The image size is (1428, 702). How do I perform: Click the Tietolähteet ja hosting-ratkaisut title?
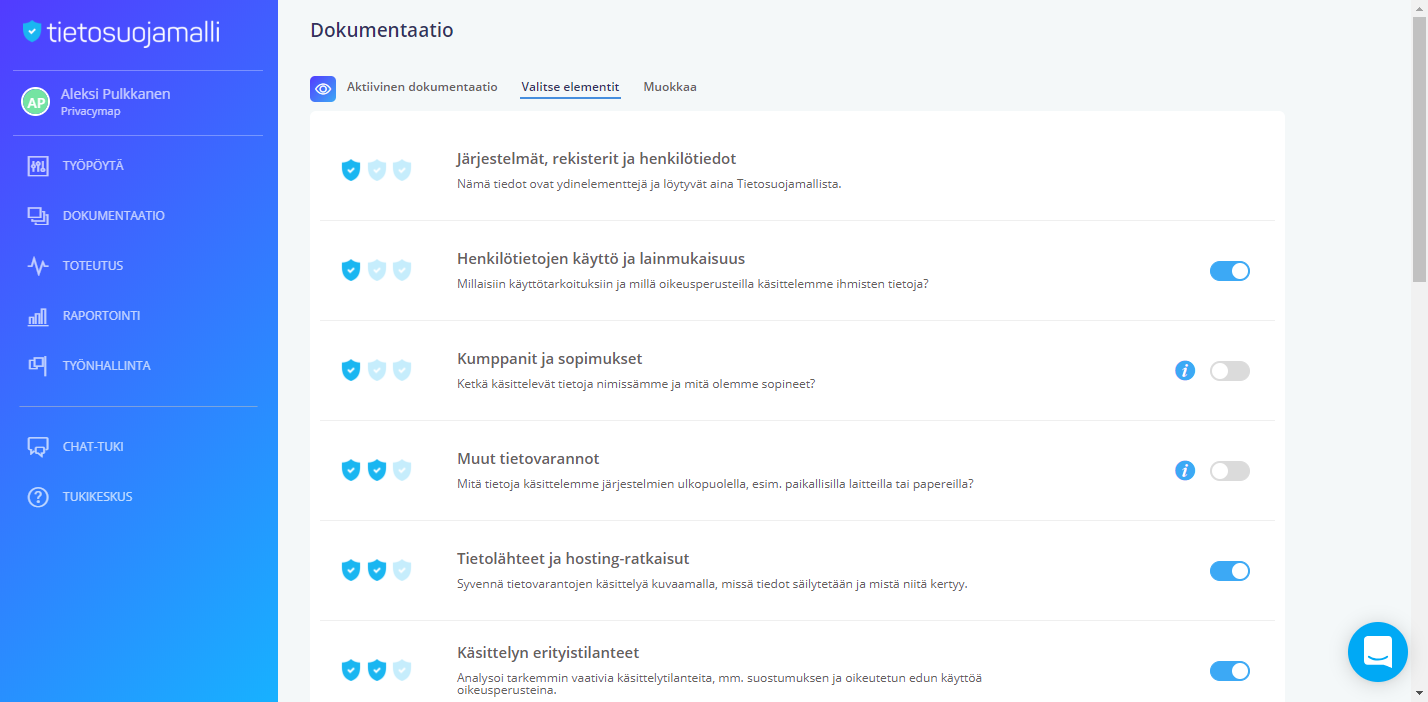(x=573, y=559)
